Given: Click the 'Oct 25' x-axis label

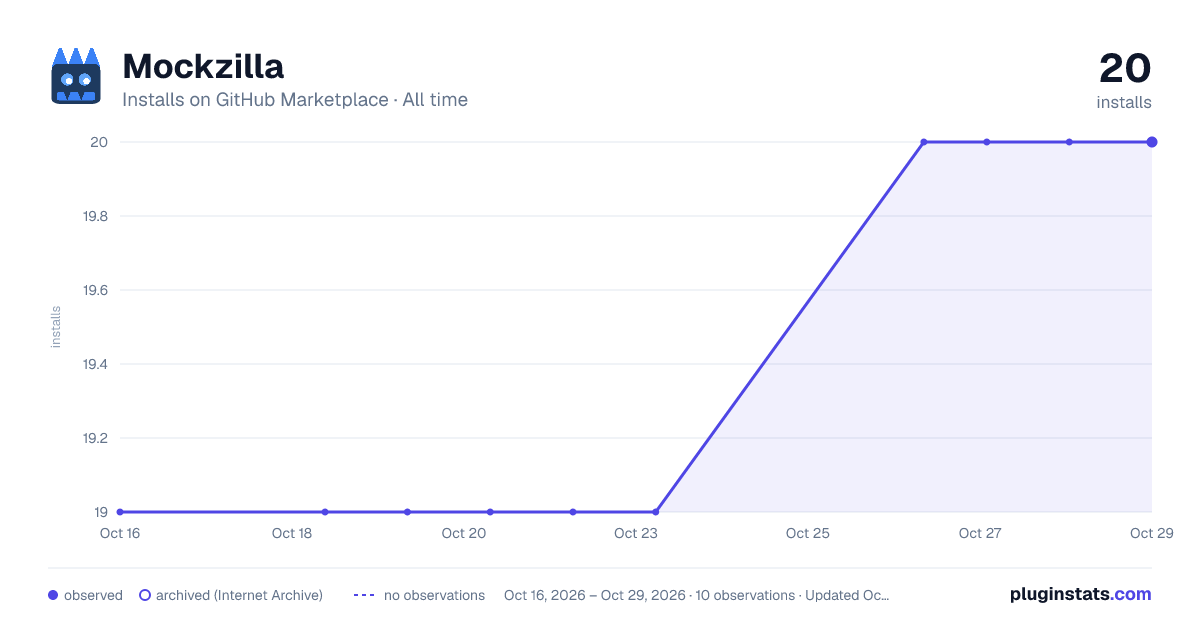Looking at the screenshot, I should pos(808,533).
